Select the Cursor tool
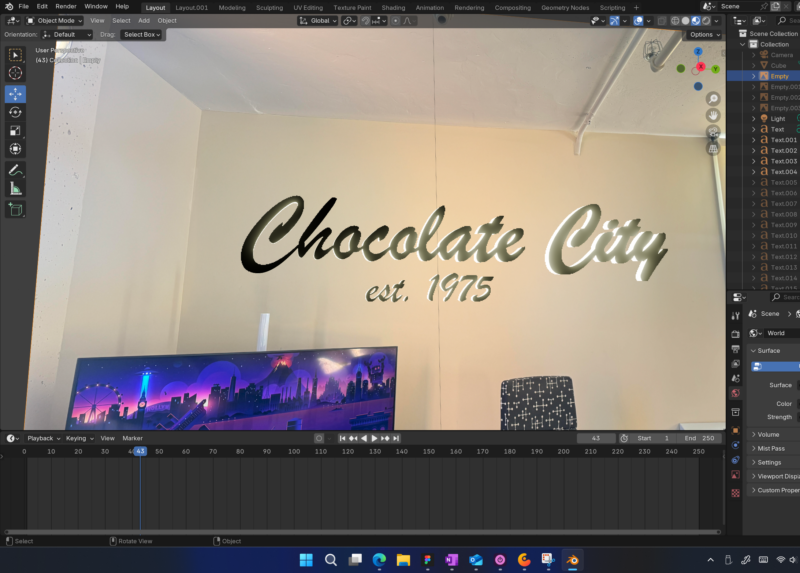Screen dimensions: 800x573 click(15, 73)
